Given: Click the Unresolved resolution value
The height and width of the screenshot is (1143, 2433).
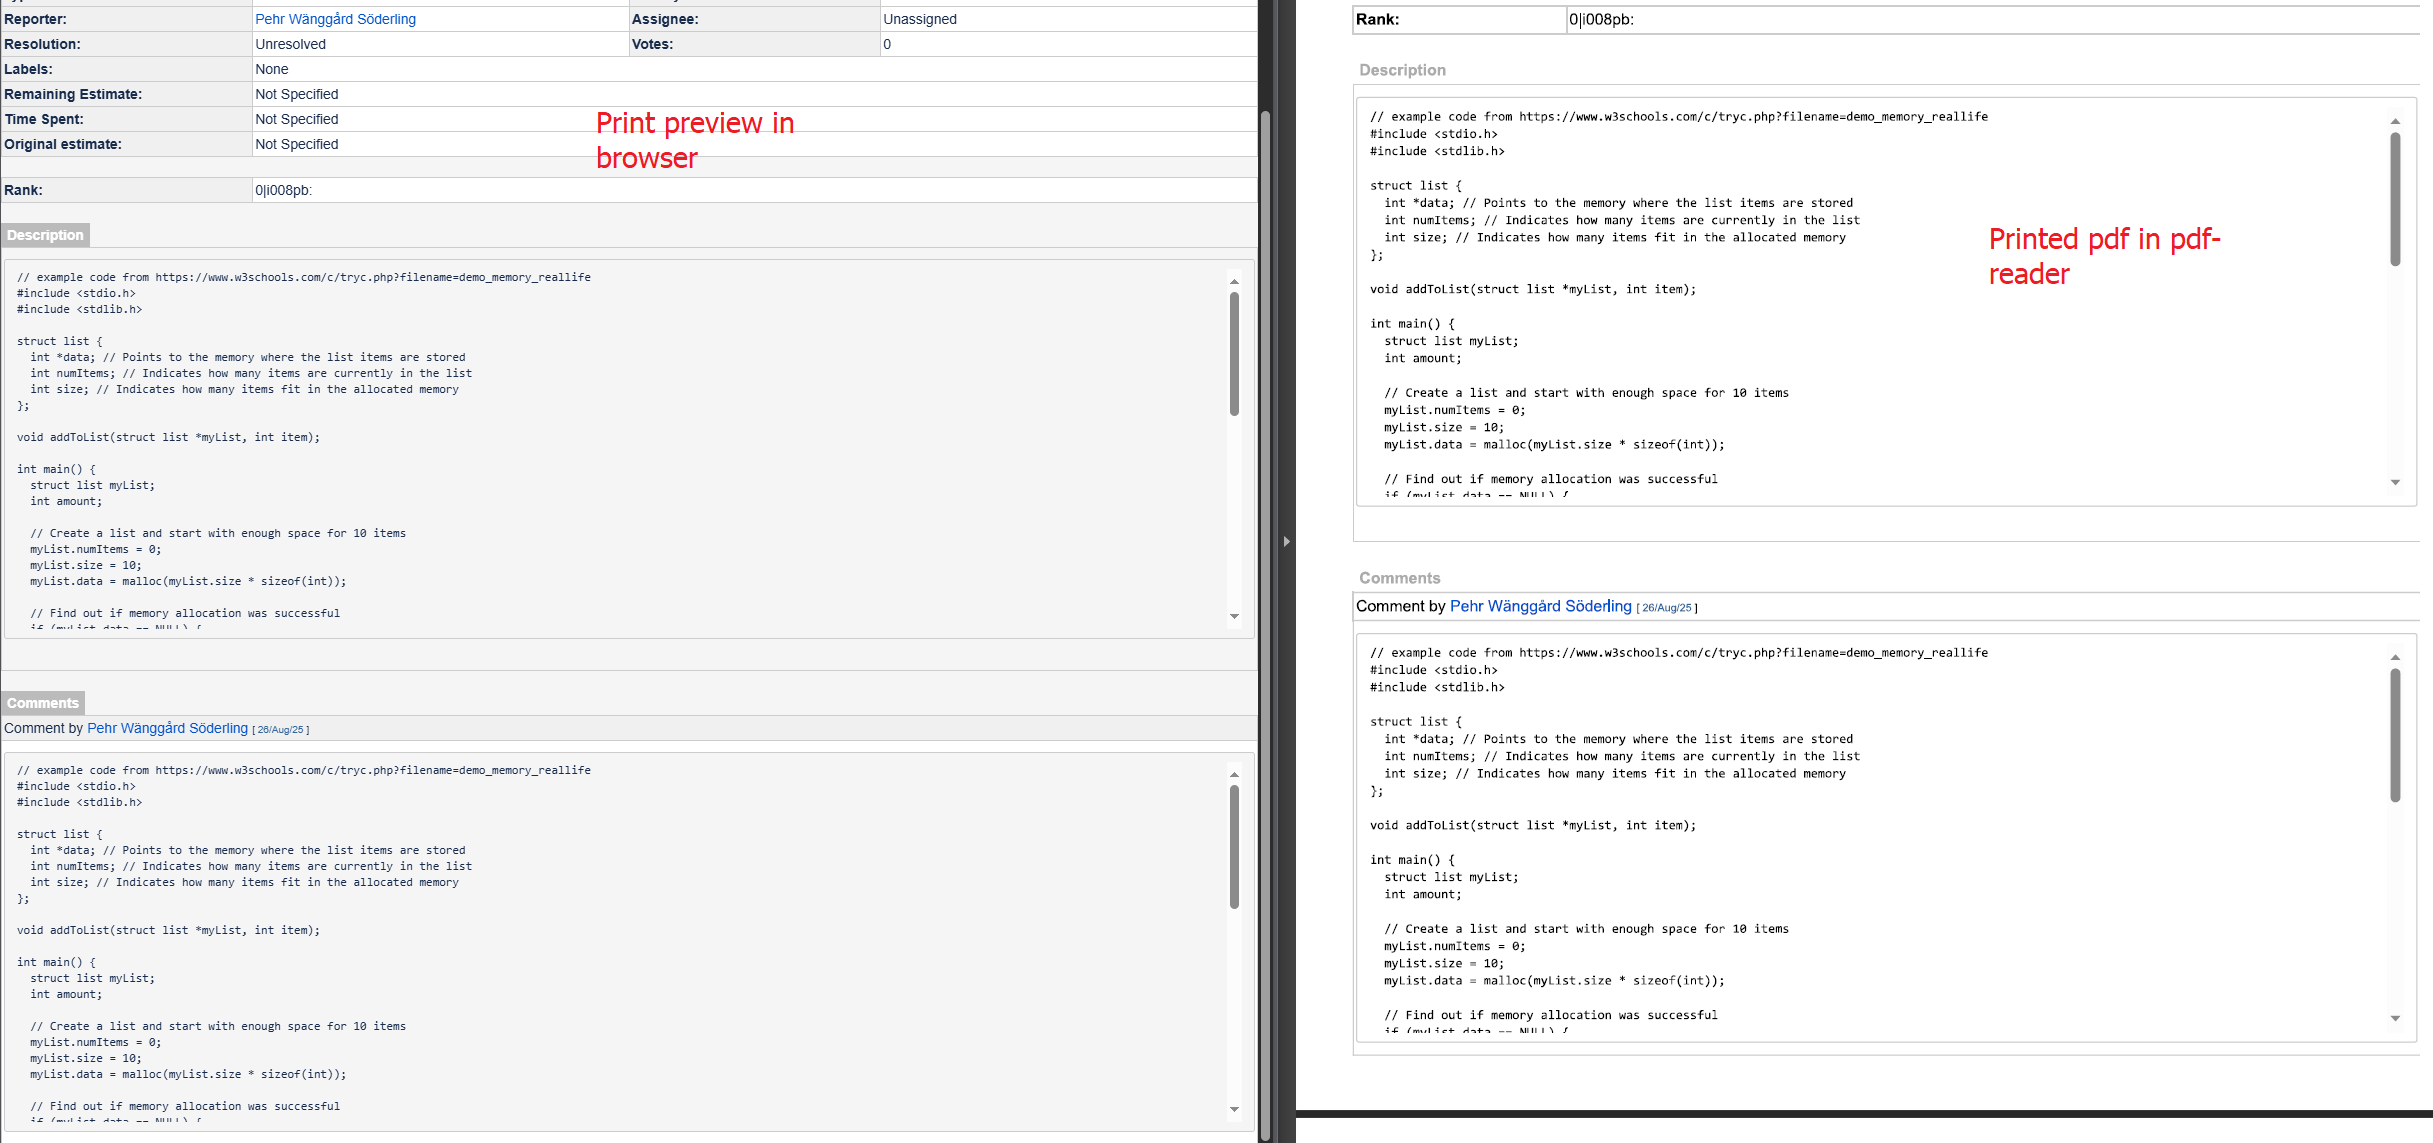Looking at the screenshot, I should [x=290, y=44].
